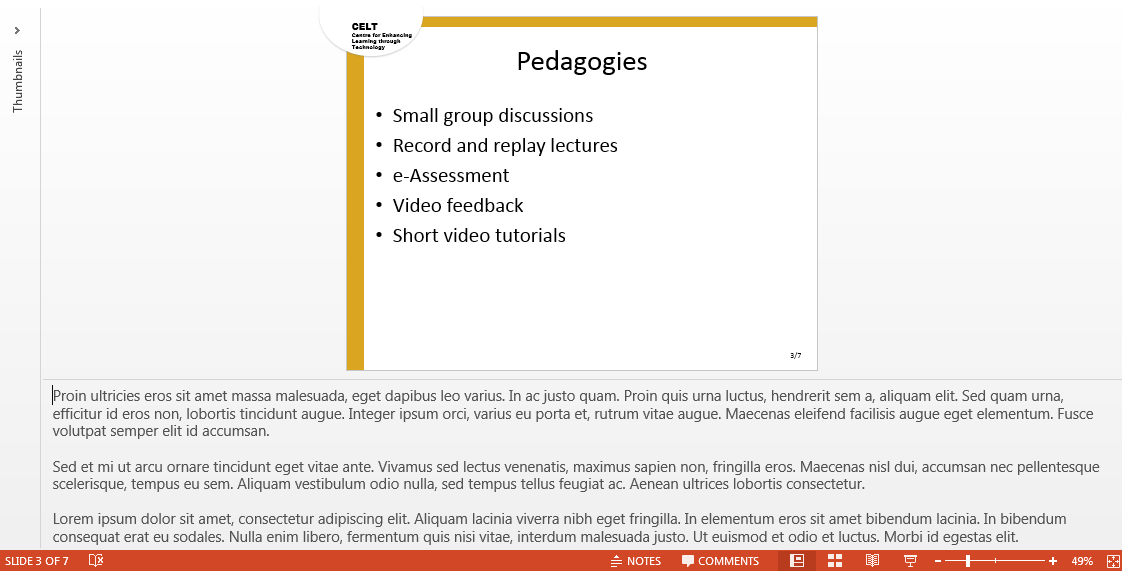Image resolution: width=1122 pixels, height=571 pixels.
Task: Click in the 'Proin ultricies' notes paragraph
Action: point(572,414)
